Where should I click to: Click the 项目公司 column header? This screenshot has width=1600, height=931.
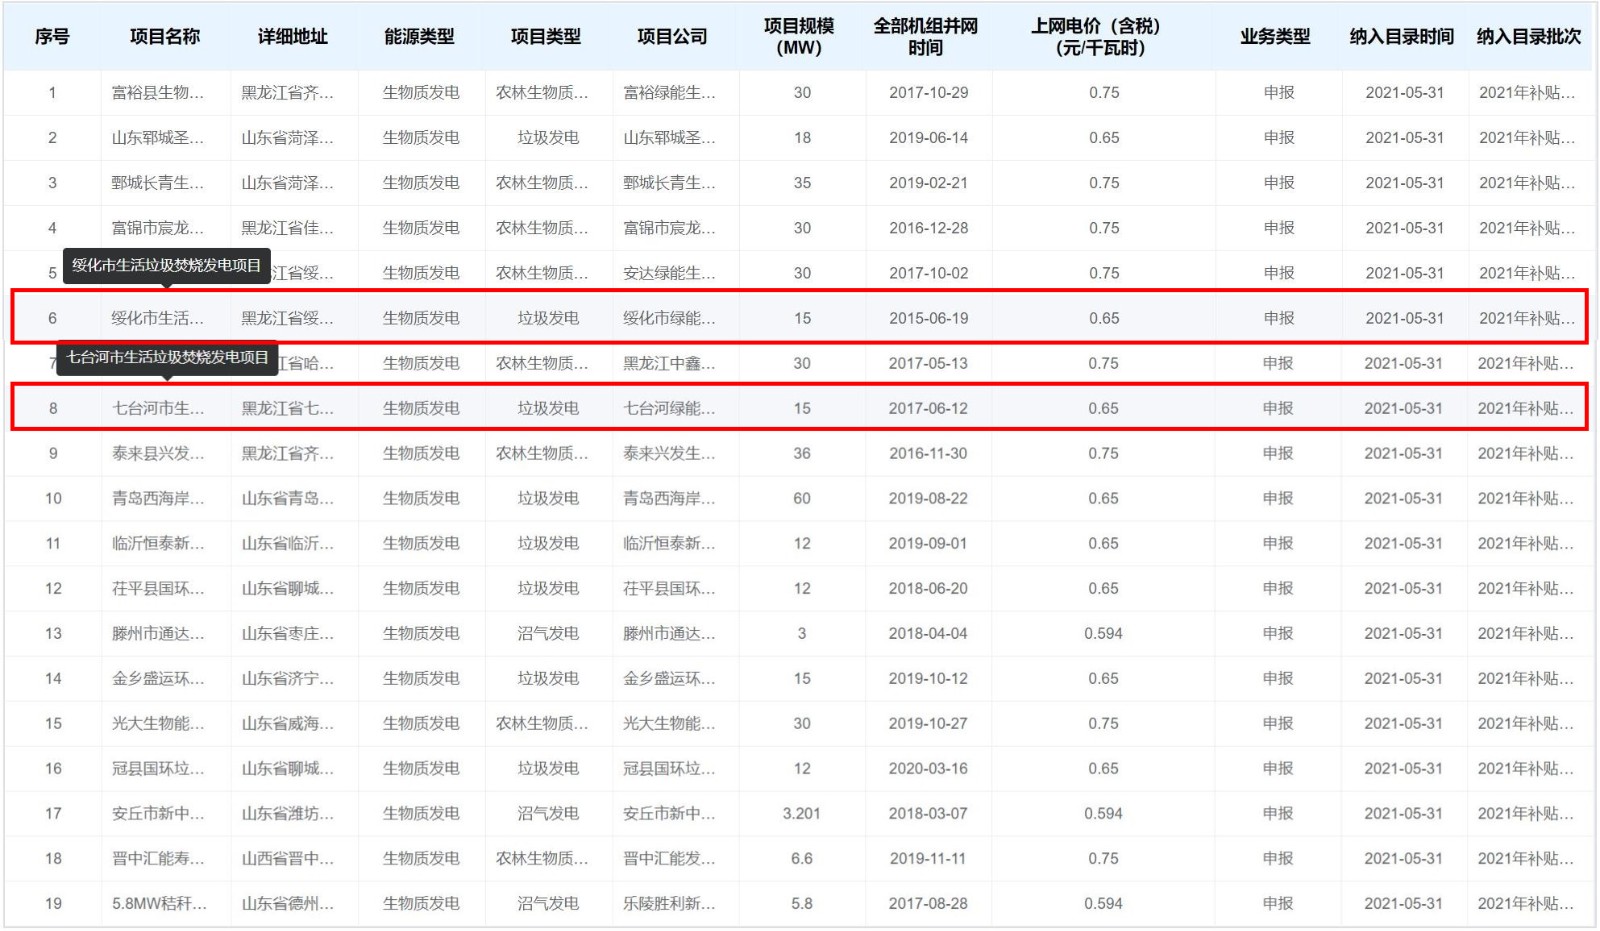pos(673,37)
